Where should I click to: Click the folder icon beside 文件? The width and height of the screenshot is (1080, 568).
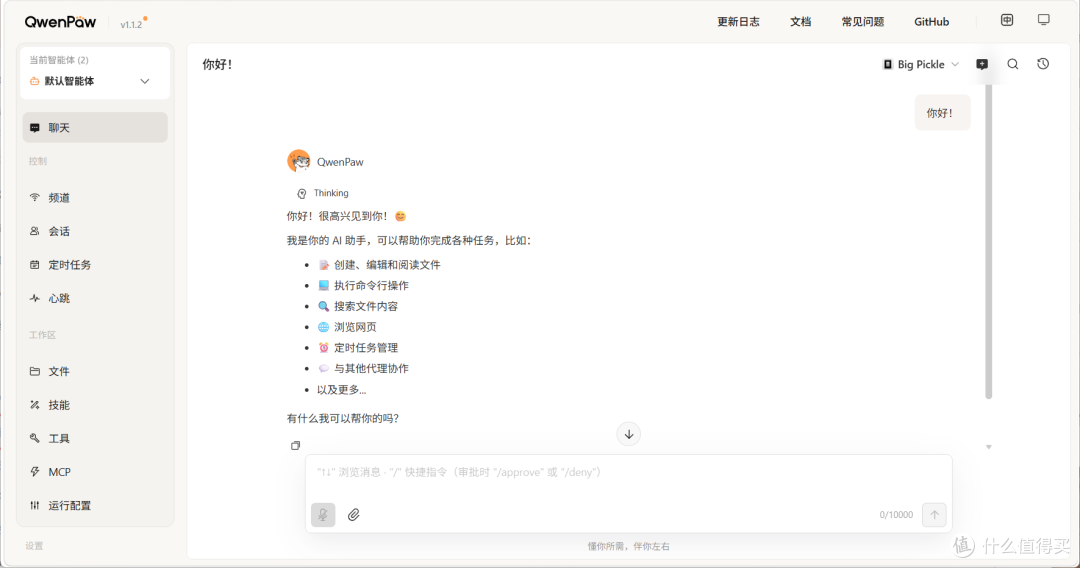(x=34, y=371)
